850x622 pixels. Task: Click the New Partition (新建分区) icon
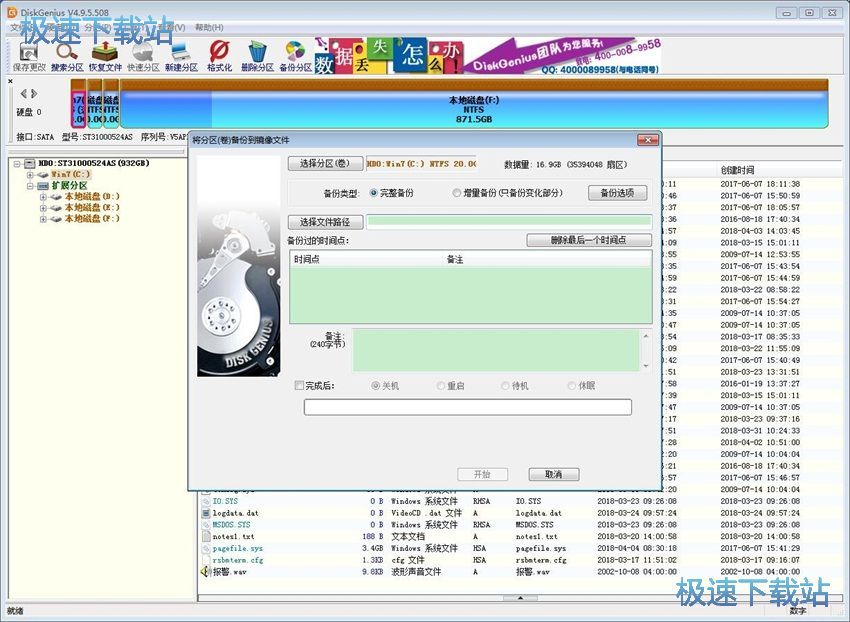pos(181,57)
